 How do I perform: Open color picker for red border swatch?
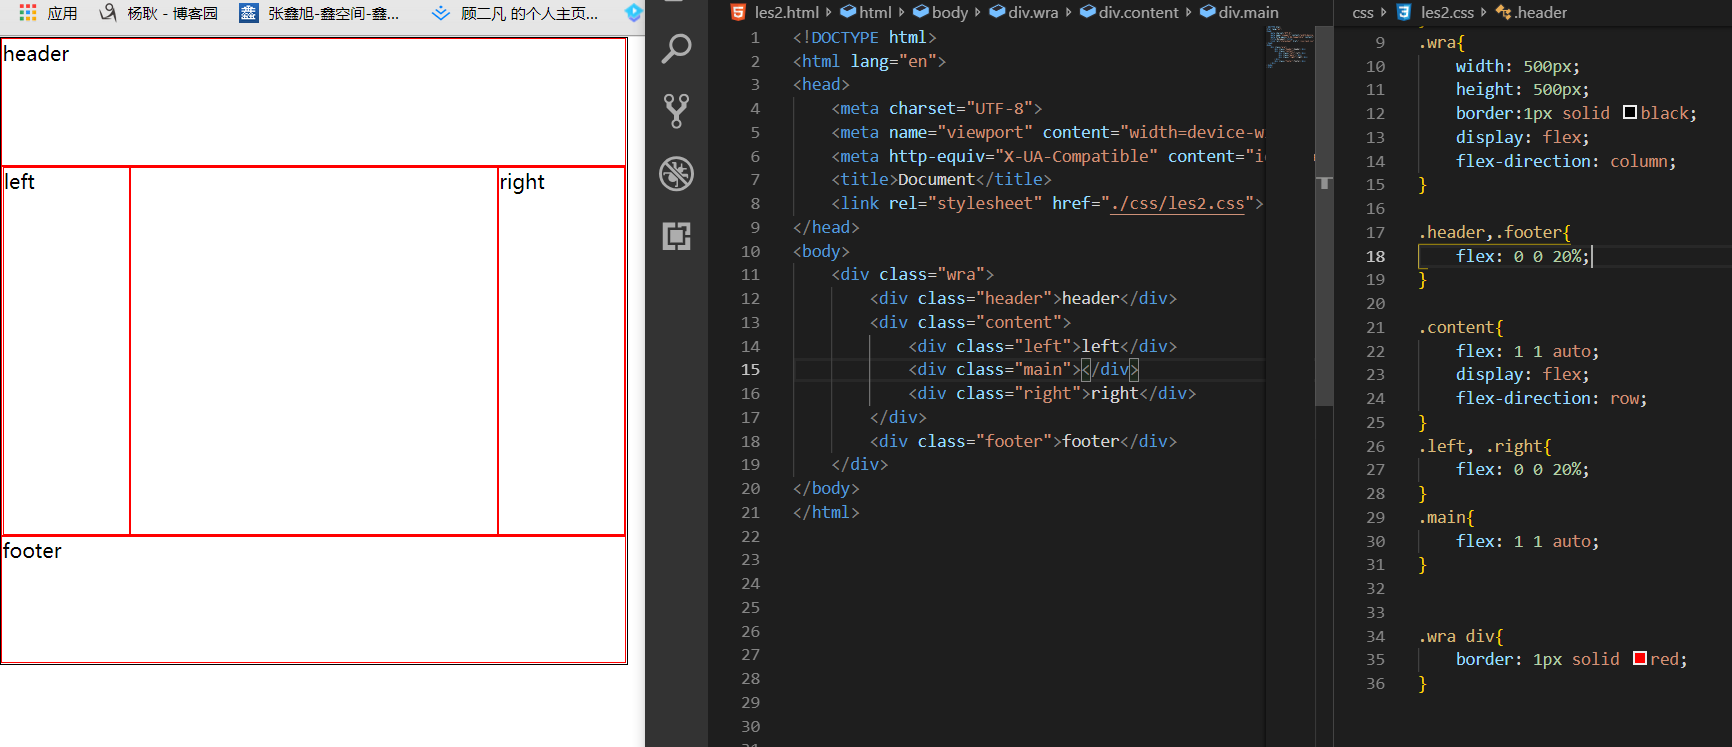[x=1640, y=658]
